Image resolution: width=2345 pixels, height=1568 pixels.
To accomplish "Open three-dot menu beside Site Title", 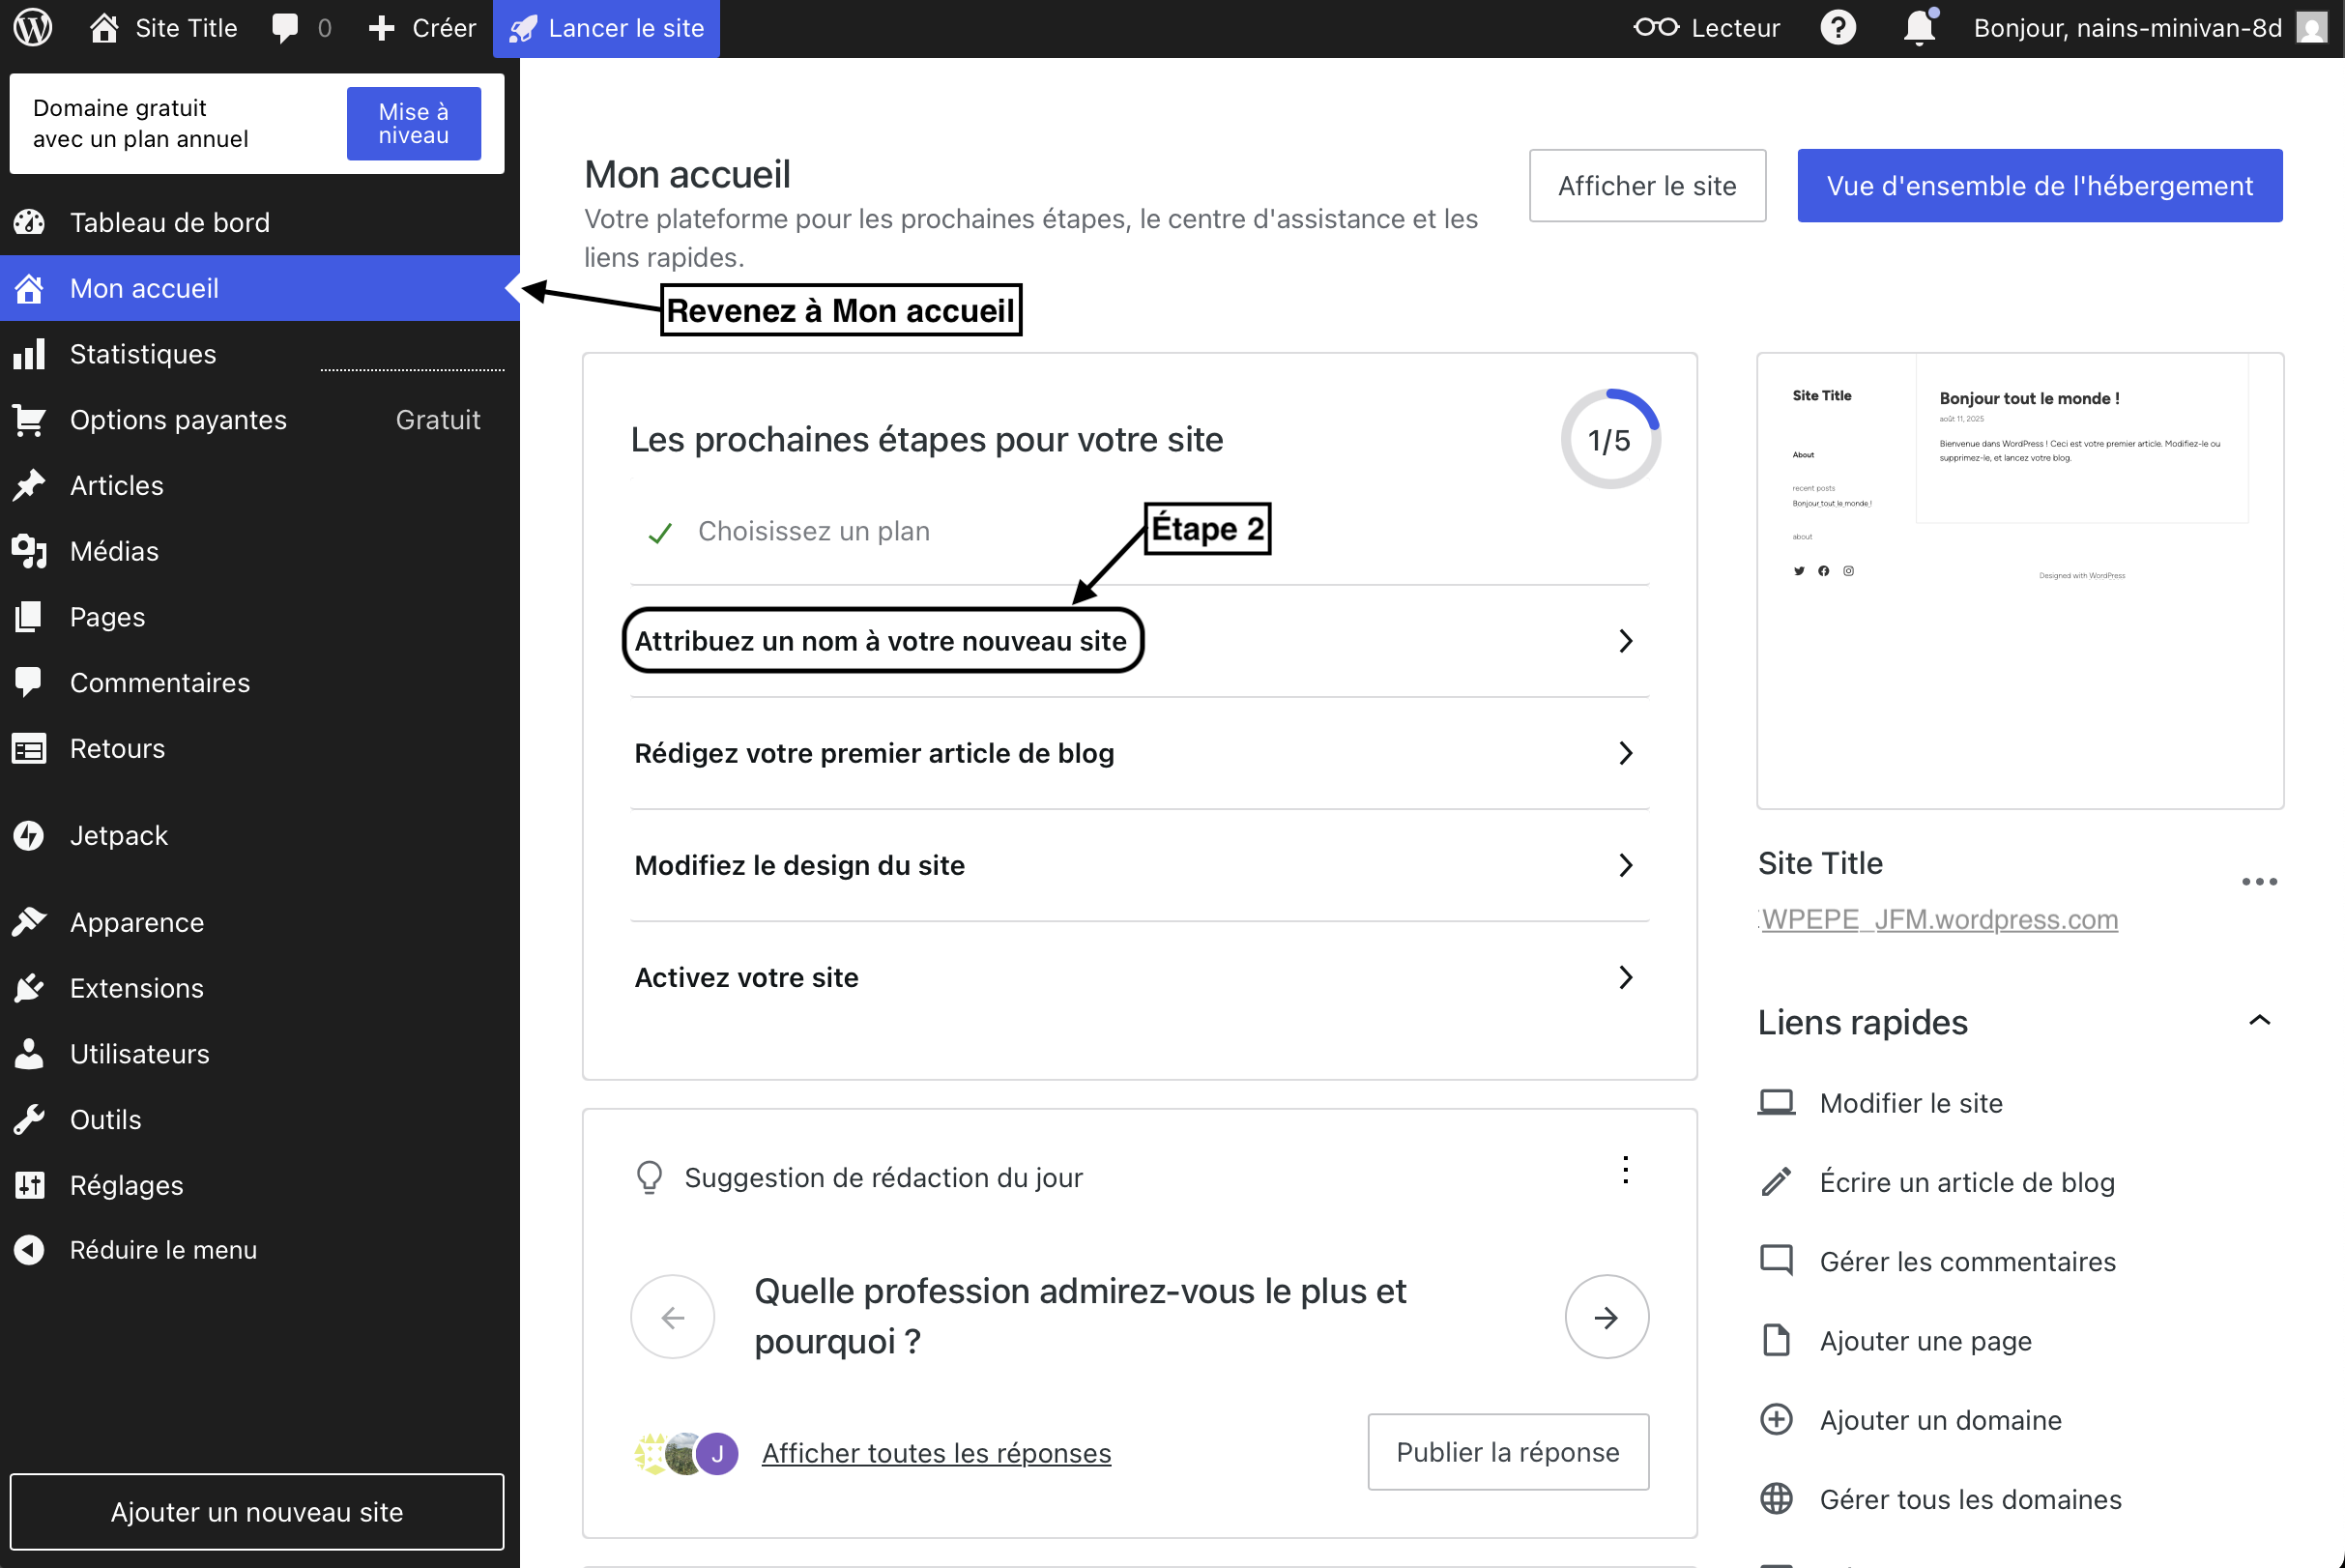I will point(2258,881).
